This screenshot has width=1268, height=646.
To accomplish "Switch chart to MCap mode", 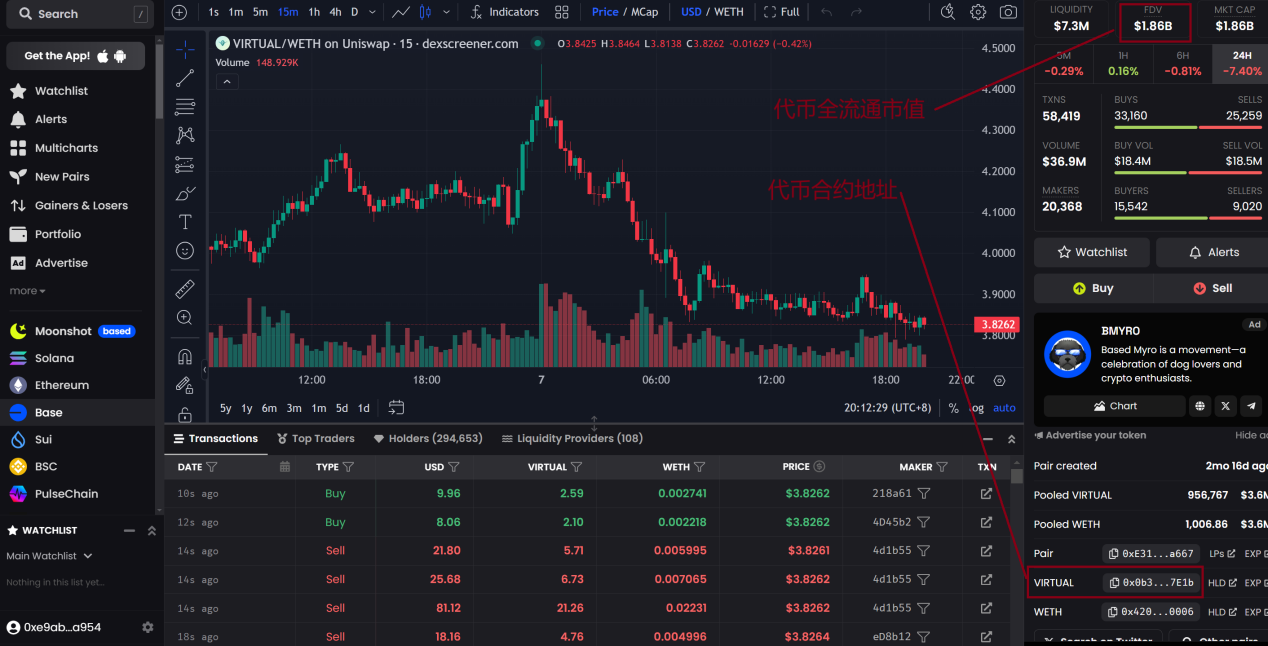I will point(644,12).
